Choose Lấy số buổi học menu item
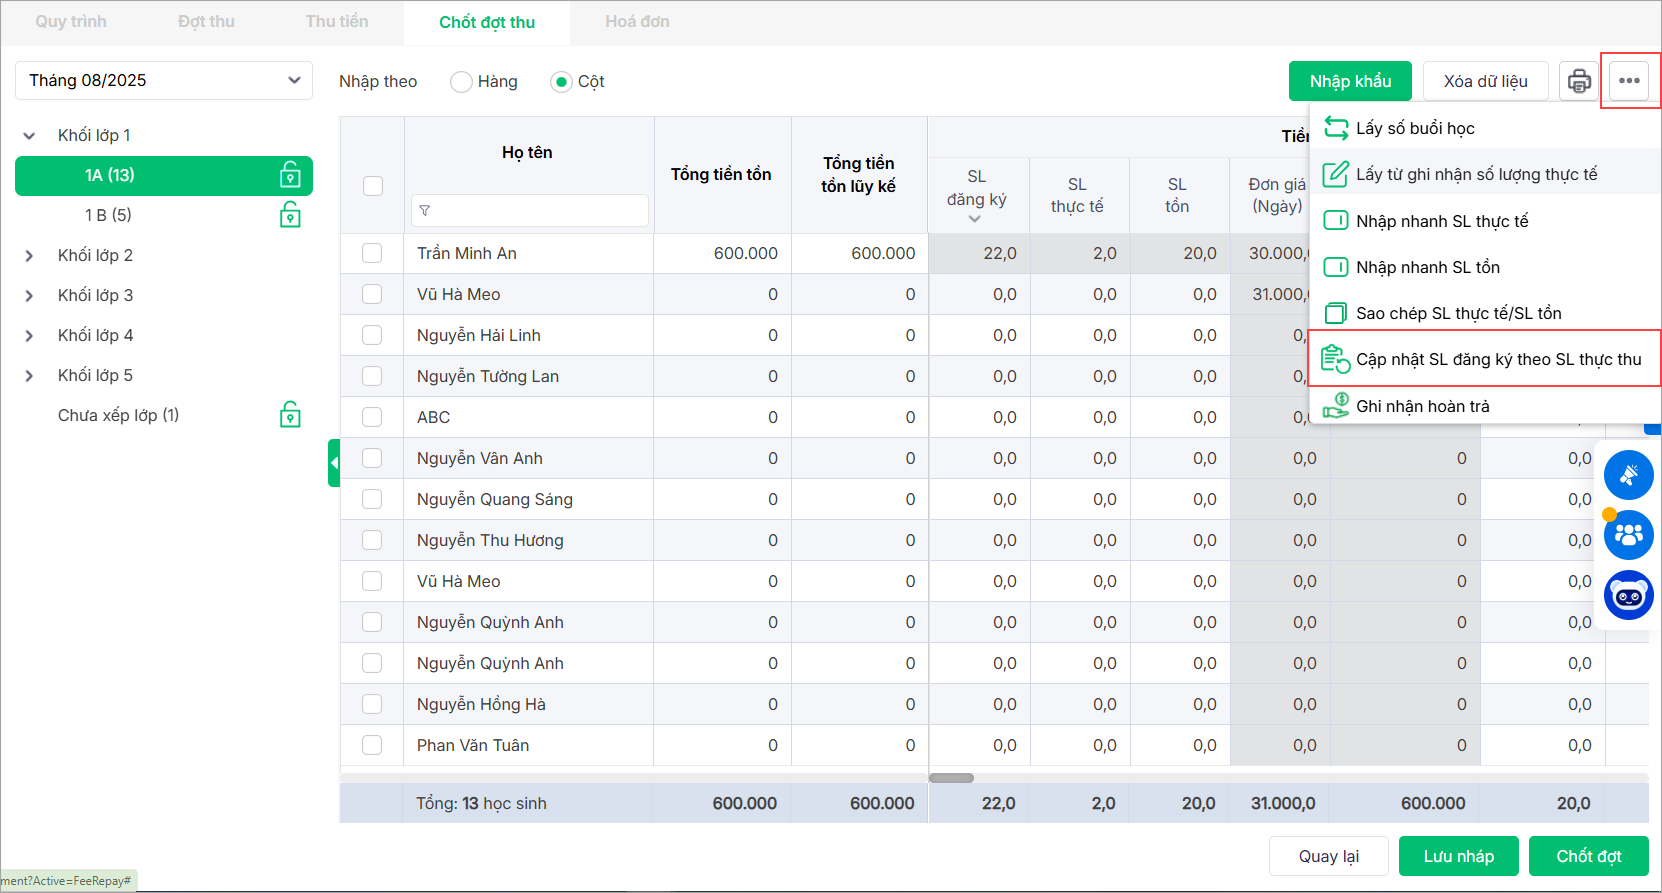The height and width of the screenshot is (893, 1662). point(1414,128)
